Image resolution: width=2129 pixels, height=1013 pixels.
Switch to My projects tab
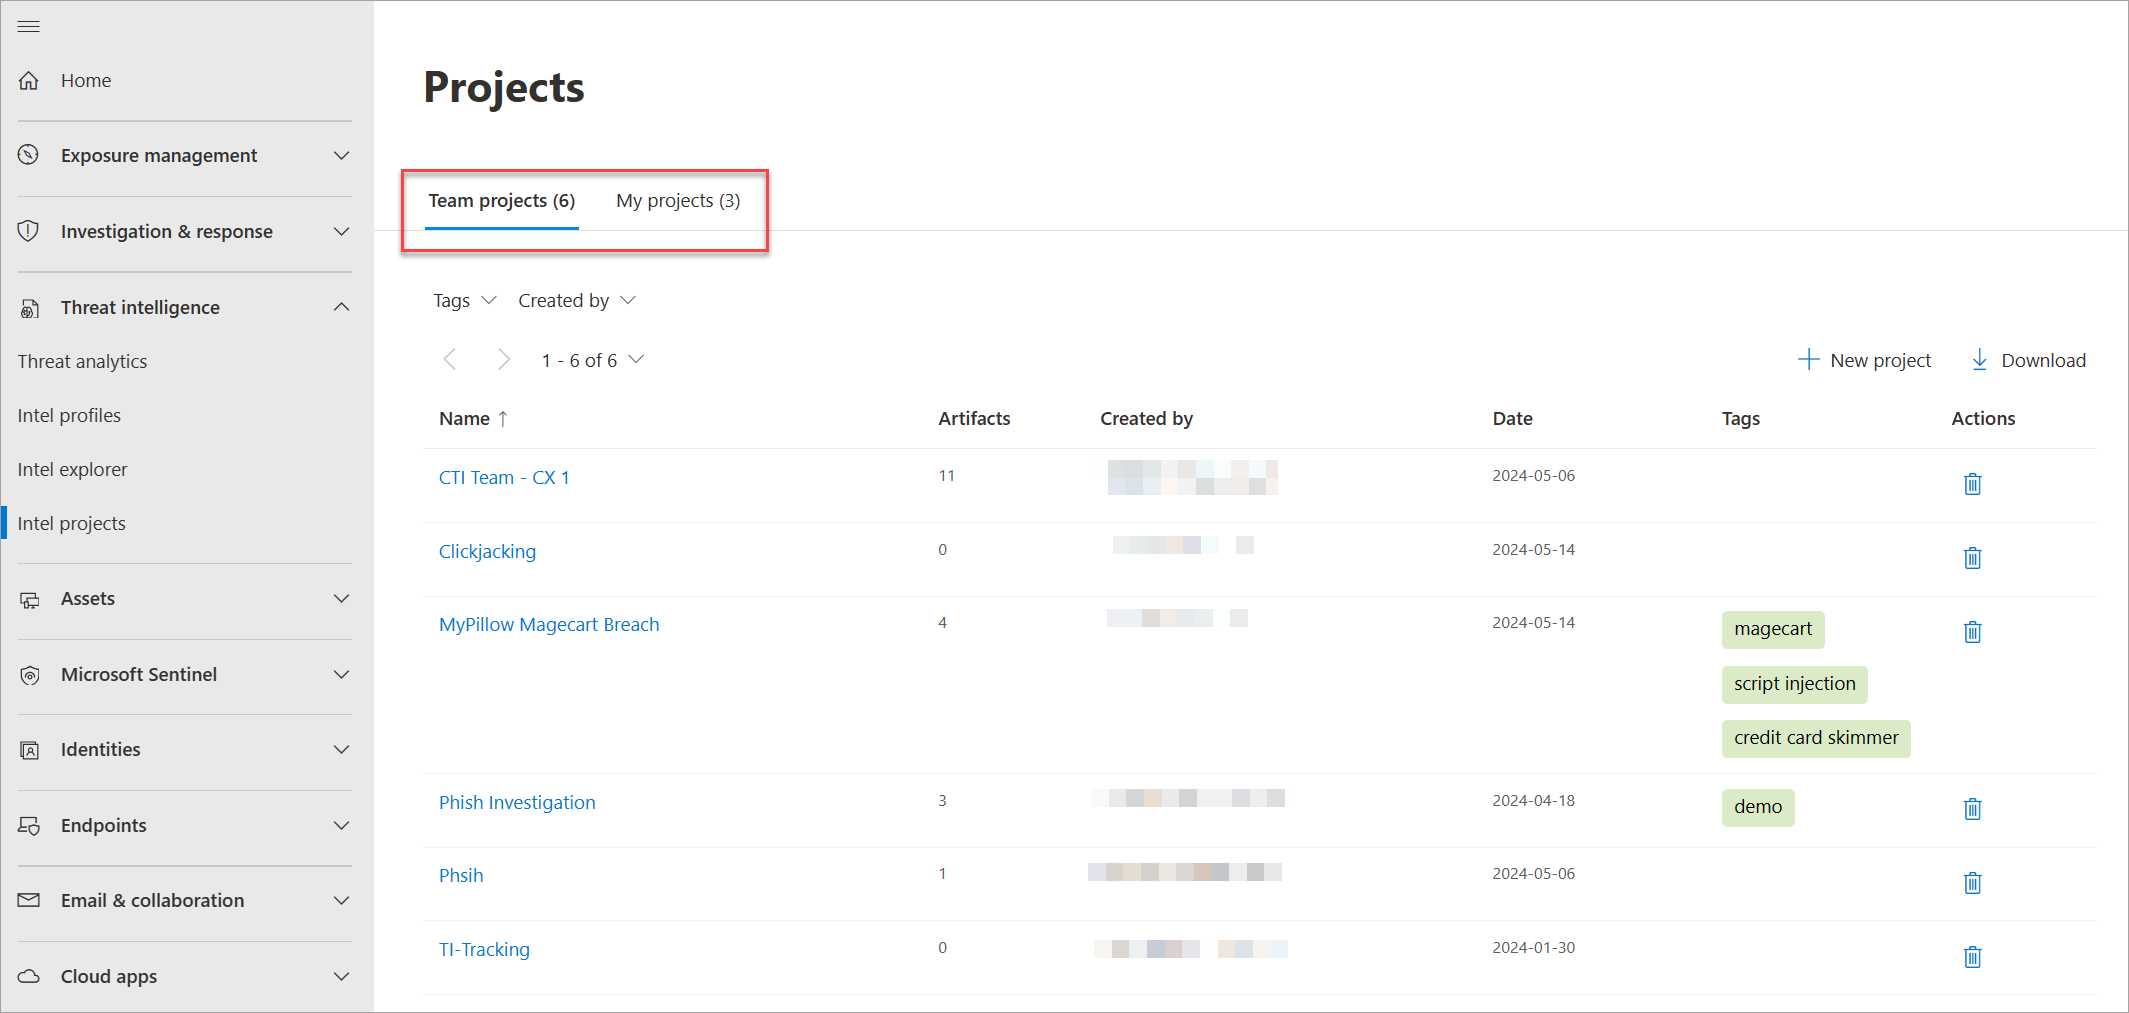pos(678,201)
